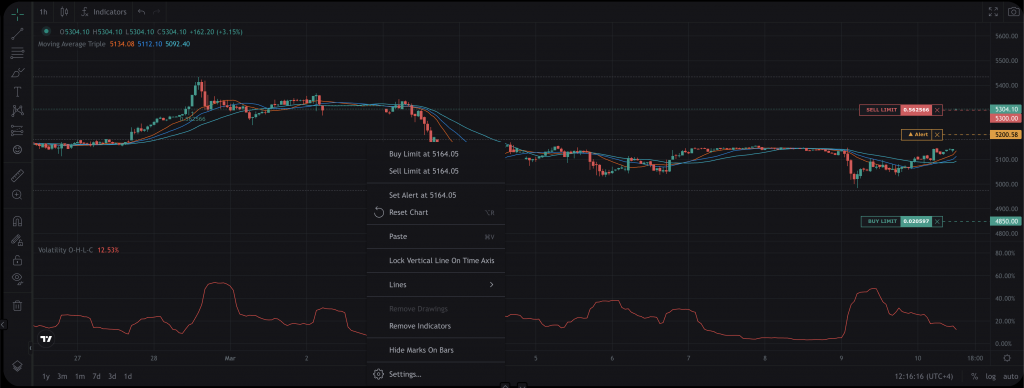Viewport: 1024px width, 388px height.
Task: Select the ruler measure tool
Action: coord(18,175)
